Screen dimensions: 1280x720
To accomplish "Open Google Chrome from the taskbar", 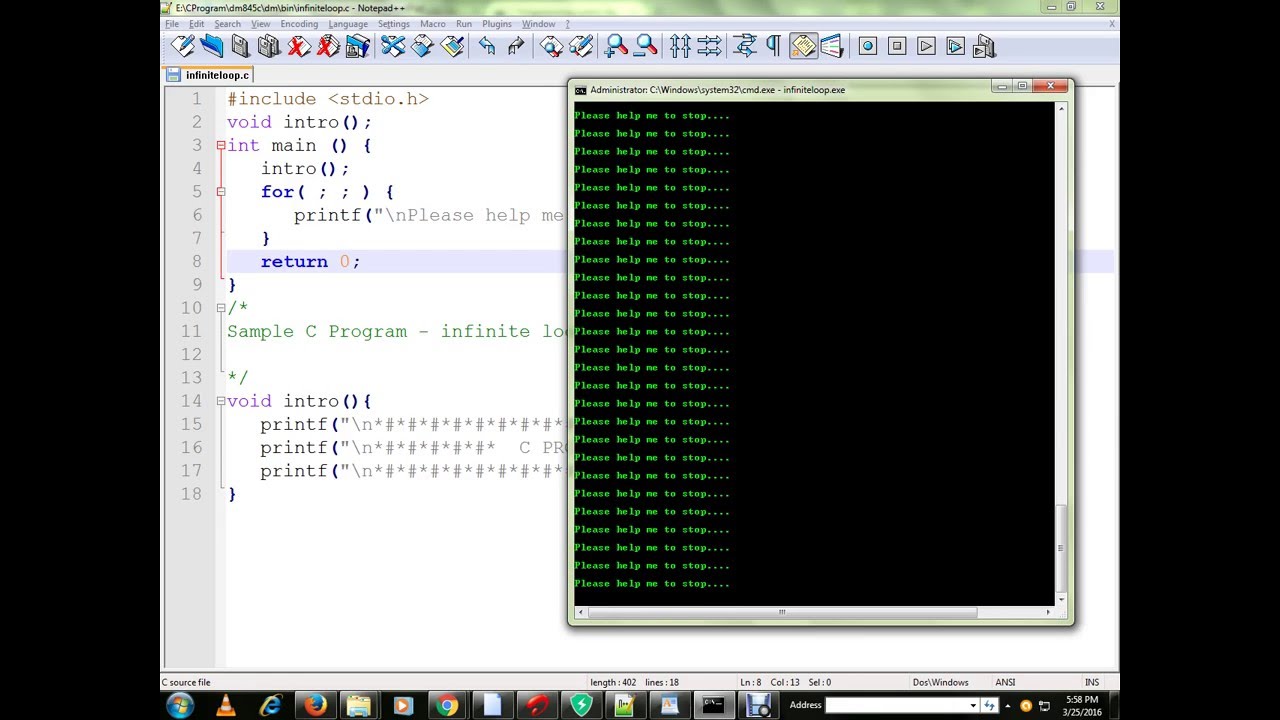I will pyautogui.click(x=447, y=705).
